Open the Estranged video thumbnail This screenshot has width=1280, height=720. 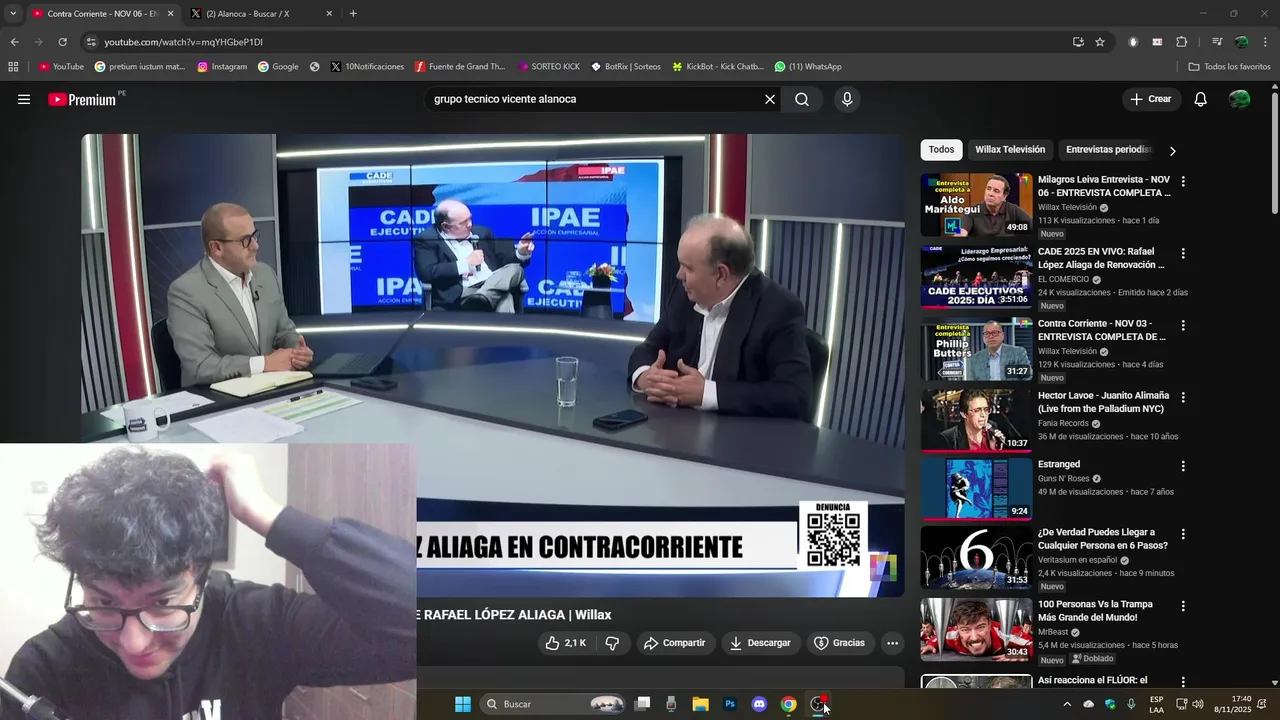pyautogui.click(x=976, y=489)
